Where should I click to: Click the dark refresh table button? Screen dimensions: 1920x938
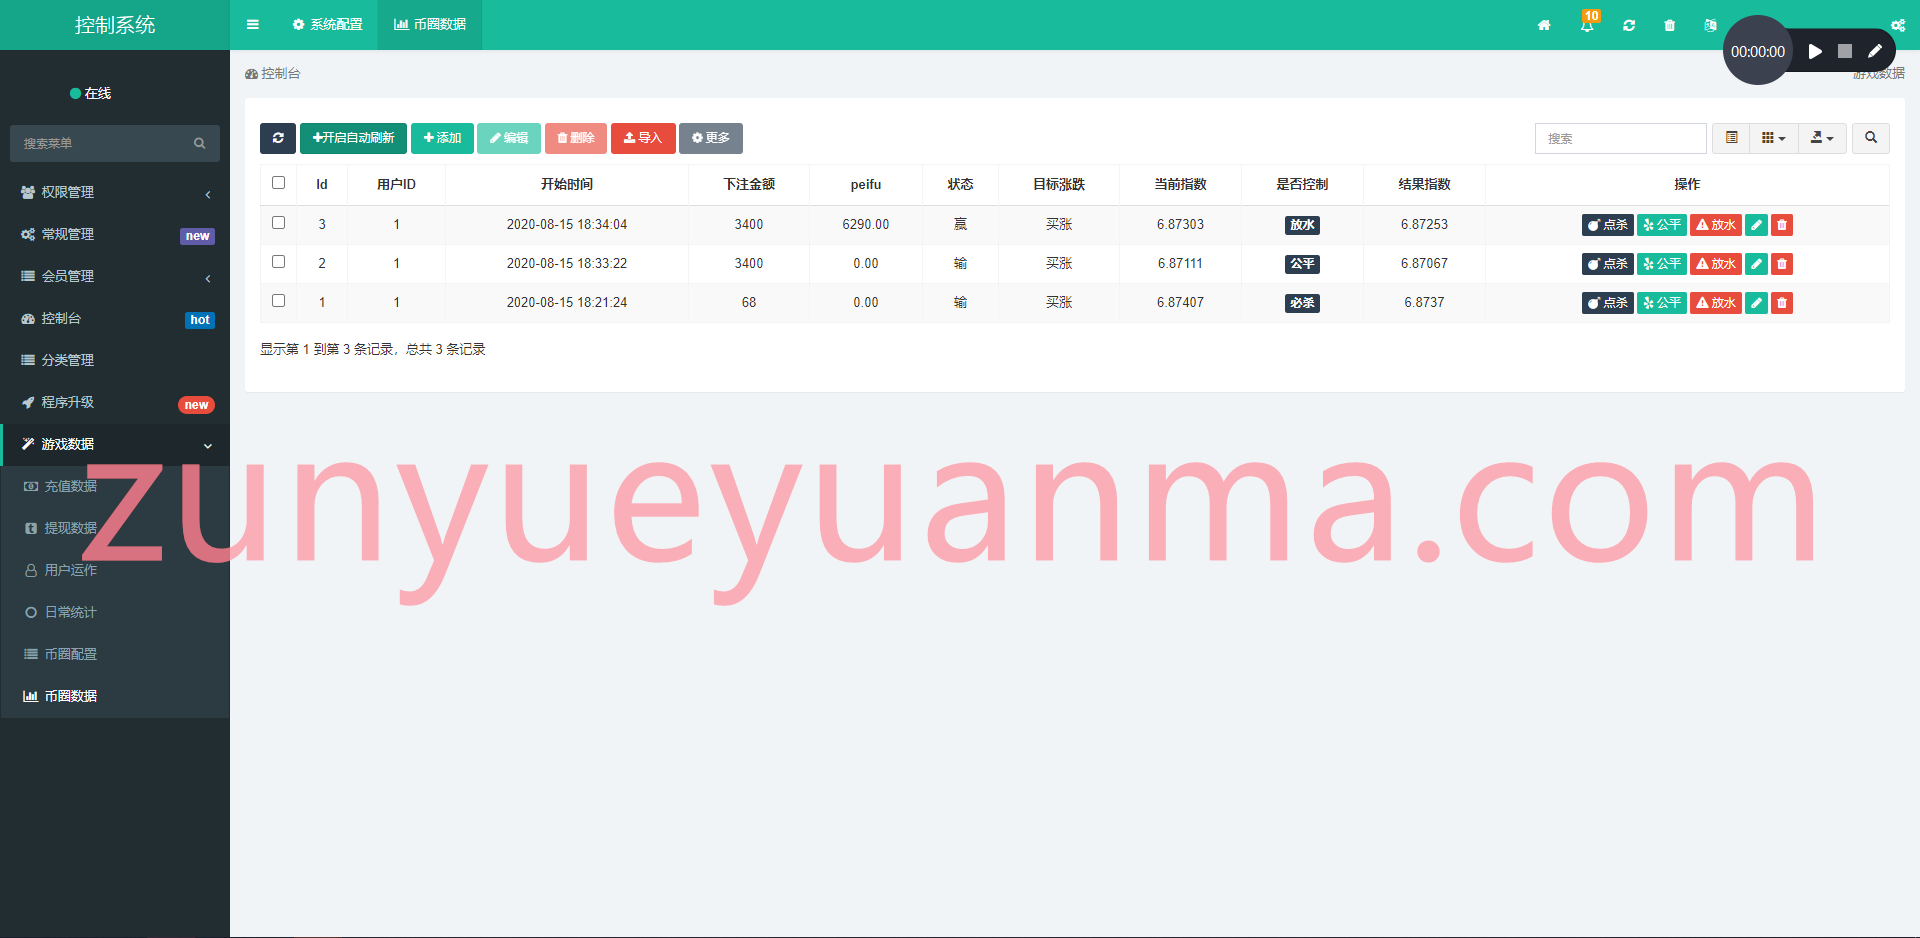278,138
